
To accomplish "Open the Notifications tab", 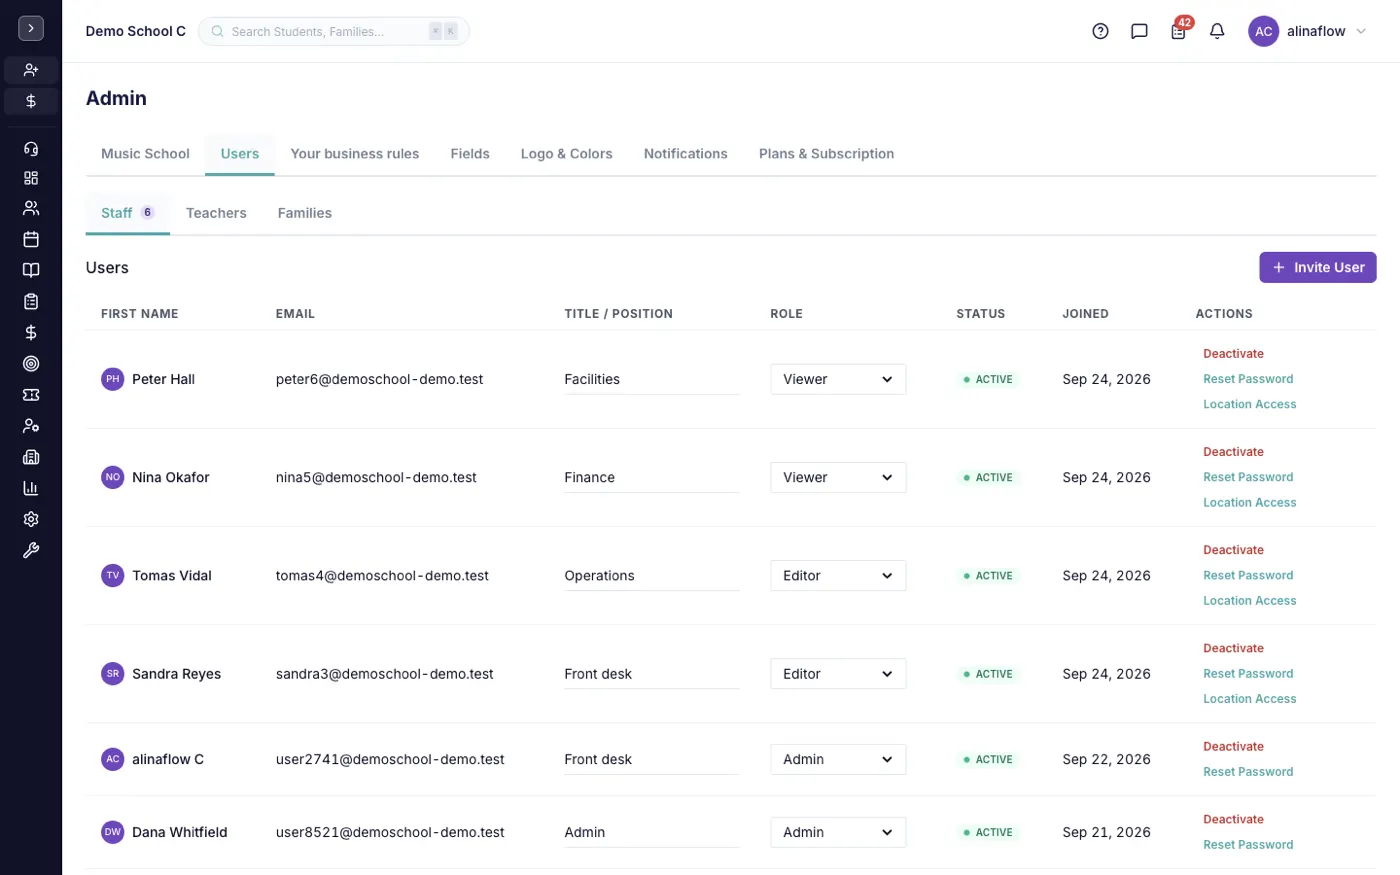I will 686,153.
